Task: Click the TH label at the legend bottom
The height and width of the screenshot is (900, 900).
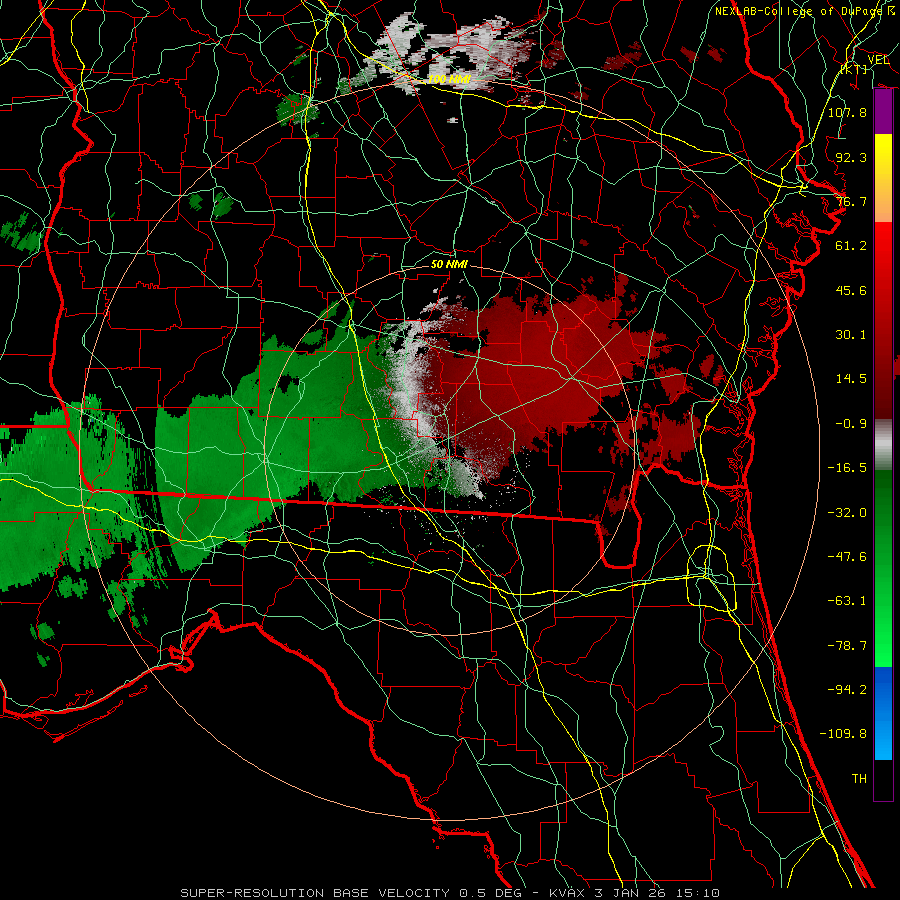Action: [x=859, y=779]
